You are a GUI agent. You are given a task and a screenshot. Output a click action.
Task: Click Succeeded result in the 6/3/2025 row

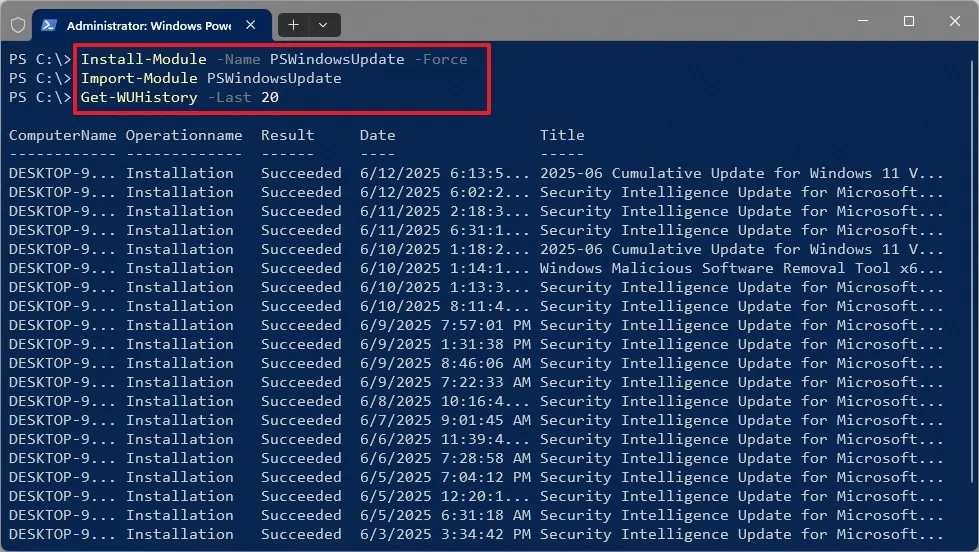[301, 535]
